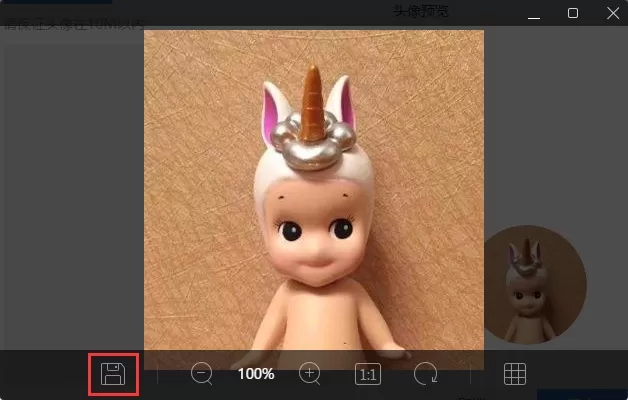
Task: Maximize the avatar preview window
Action: pyautogui.click(x=573, y=13)
